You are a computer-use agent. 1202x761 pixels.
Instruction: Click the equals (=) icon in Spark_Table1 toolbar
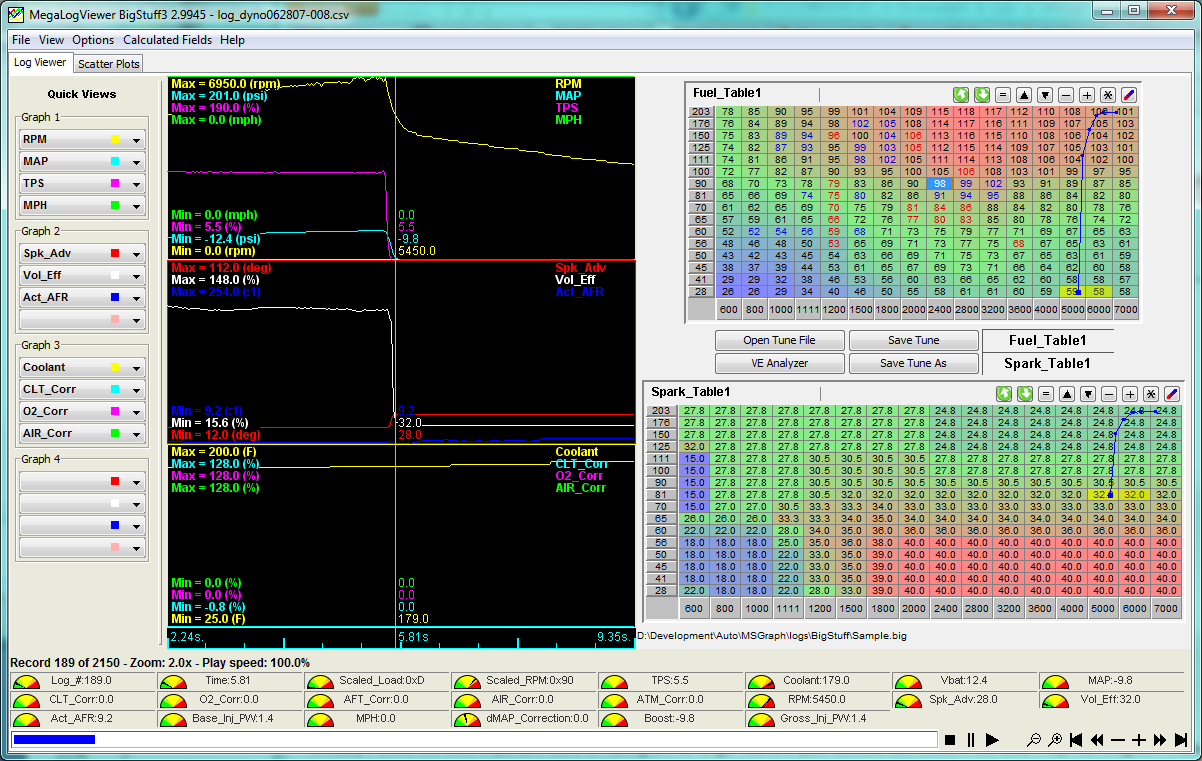(1045, 393)
